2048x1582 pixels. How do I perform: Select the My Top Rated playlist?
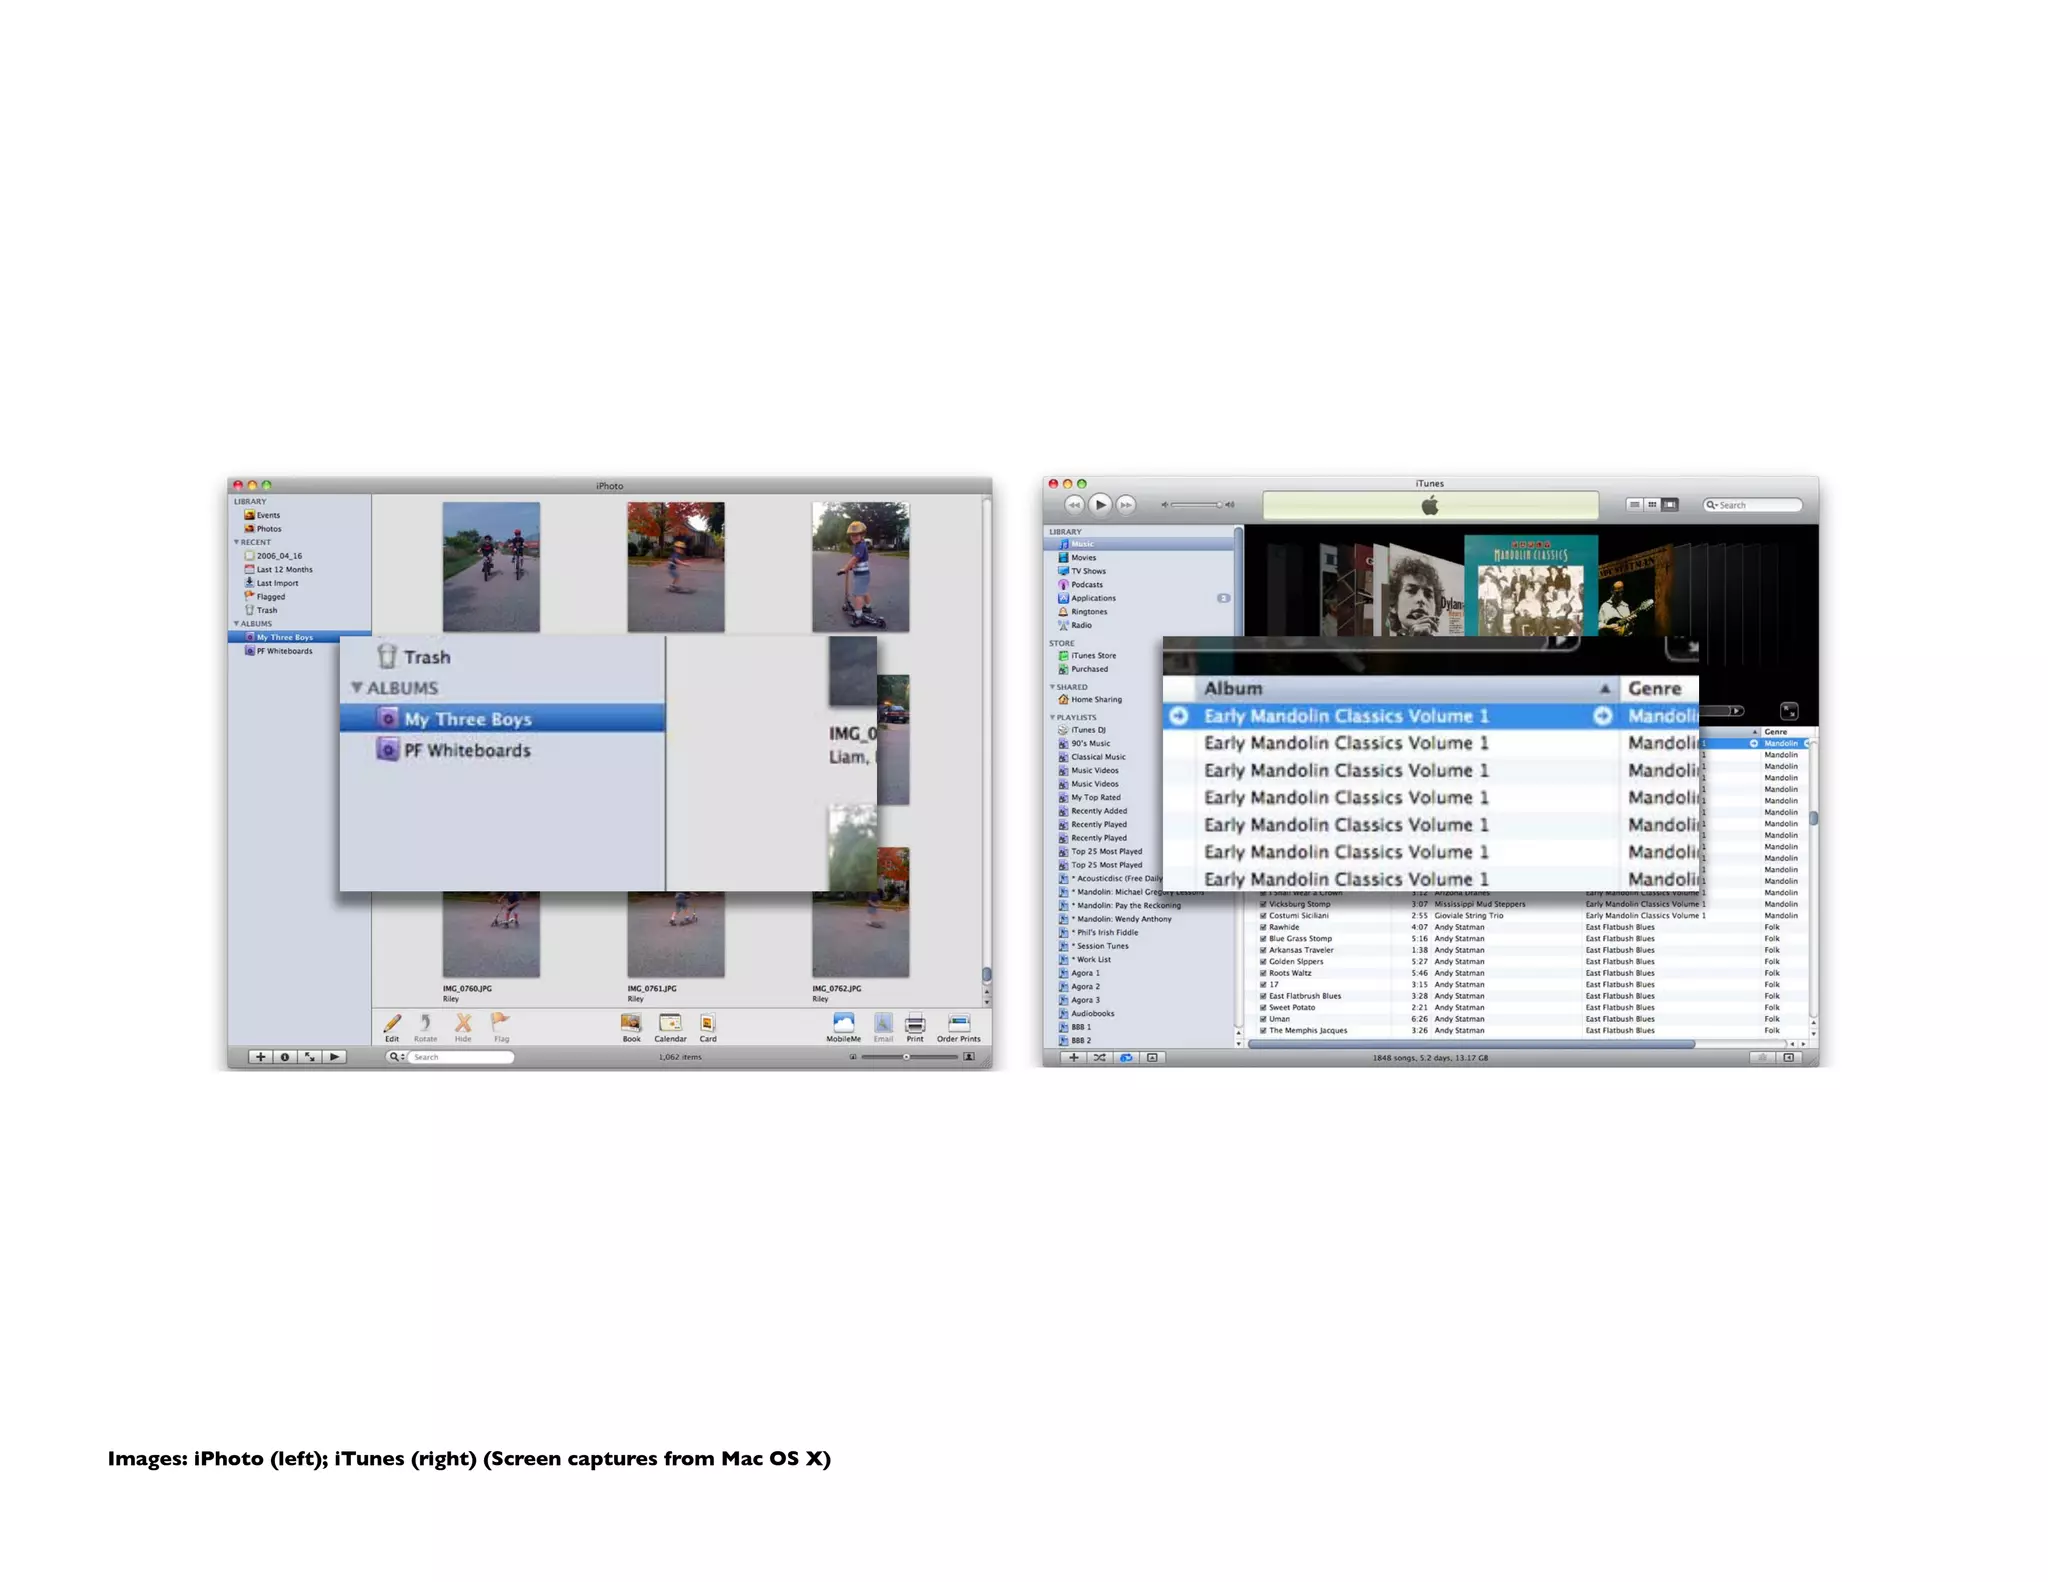(1090, 798)
